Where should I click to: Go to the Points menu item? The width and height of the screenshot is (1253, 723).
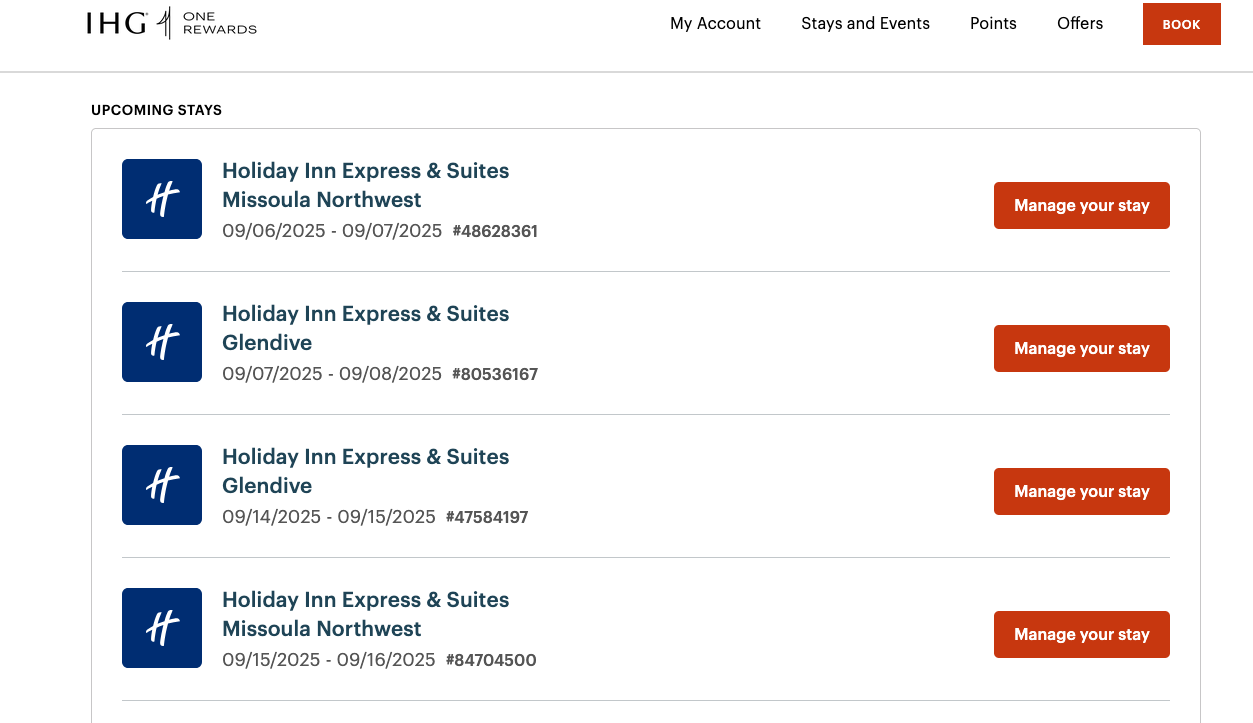(x=993, y=24)
